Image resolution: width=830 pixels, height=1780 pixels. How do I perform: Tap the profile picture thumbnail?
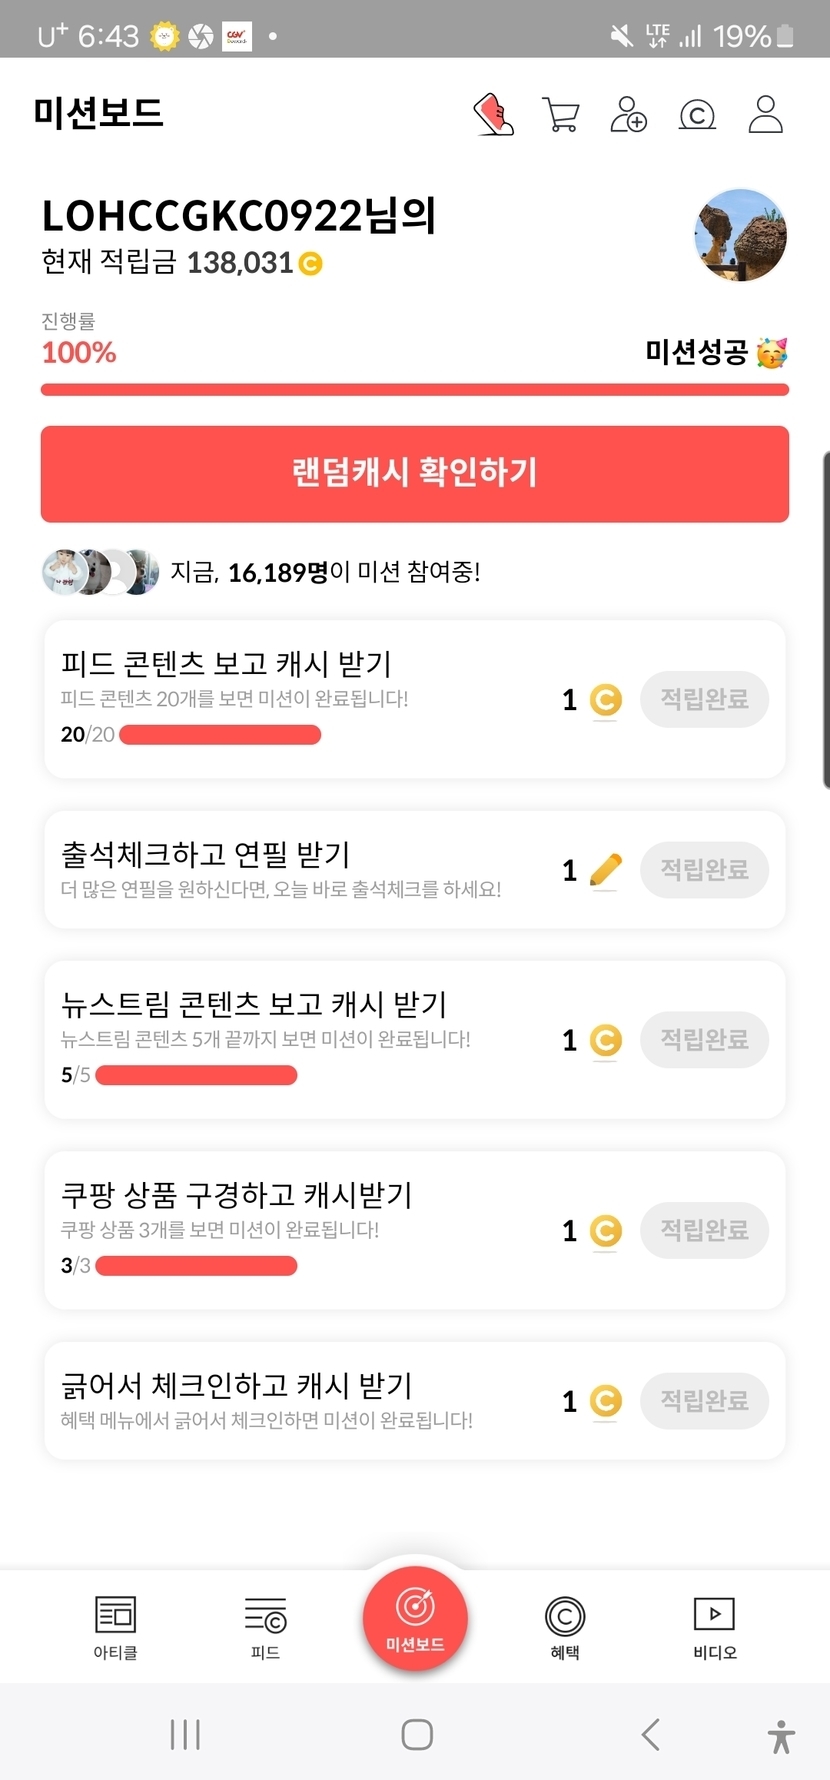[740, 236]
